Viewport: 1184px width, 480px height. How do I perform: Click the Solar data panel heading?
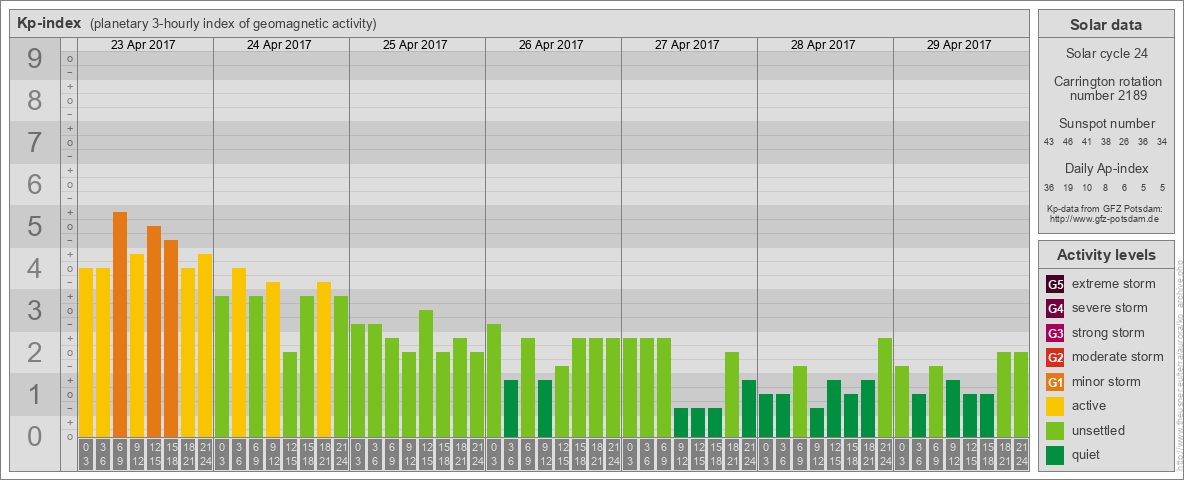(x=1105, y=25)
